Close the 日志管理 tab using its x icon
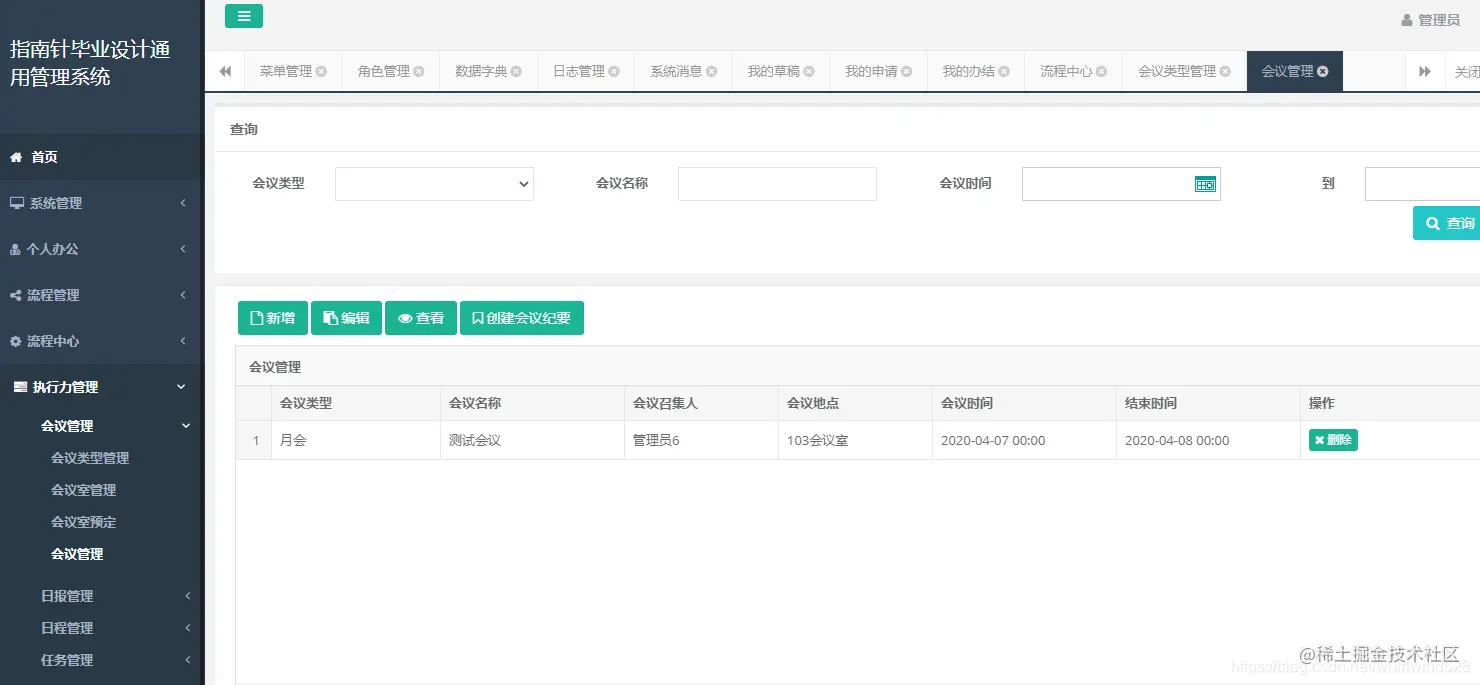The width and height of the screenshot is (1480, 685). 614,72
